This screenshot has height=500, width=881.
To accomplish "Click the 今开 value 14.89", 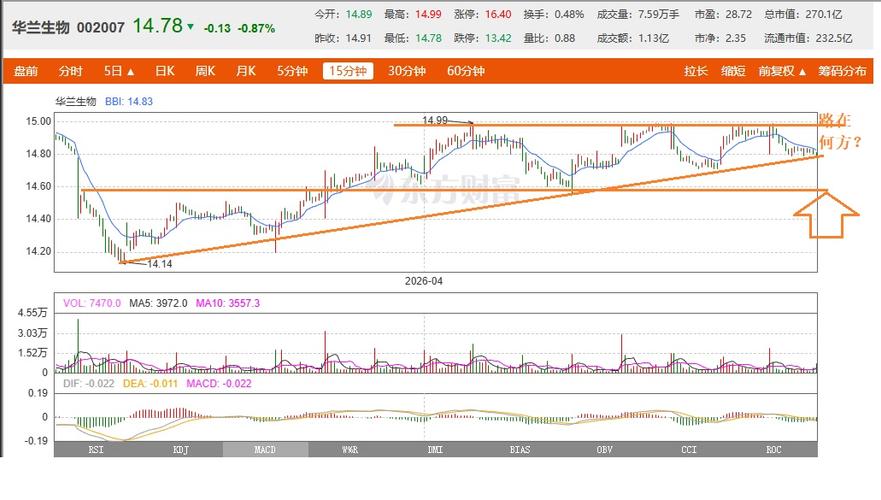I will (x=359, y=15).
